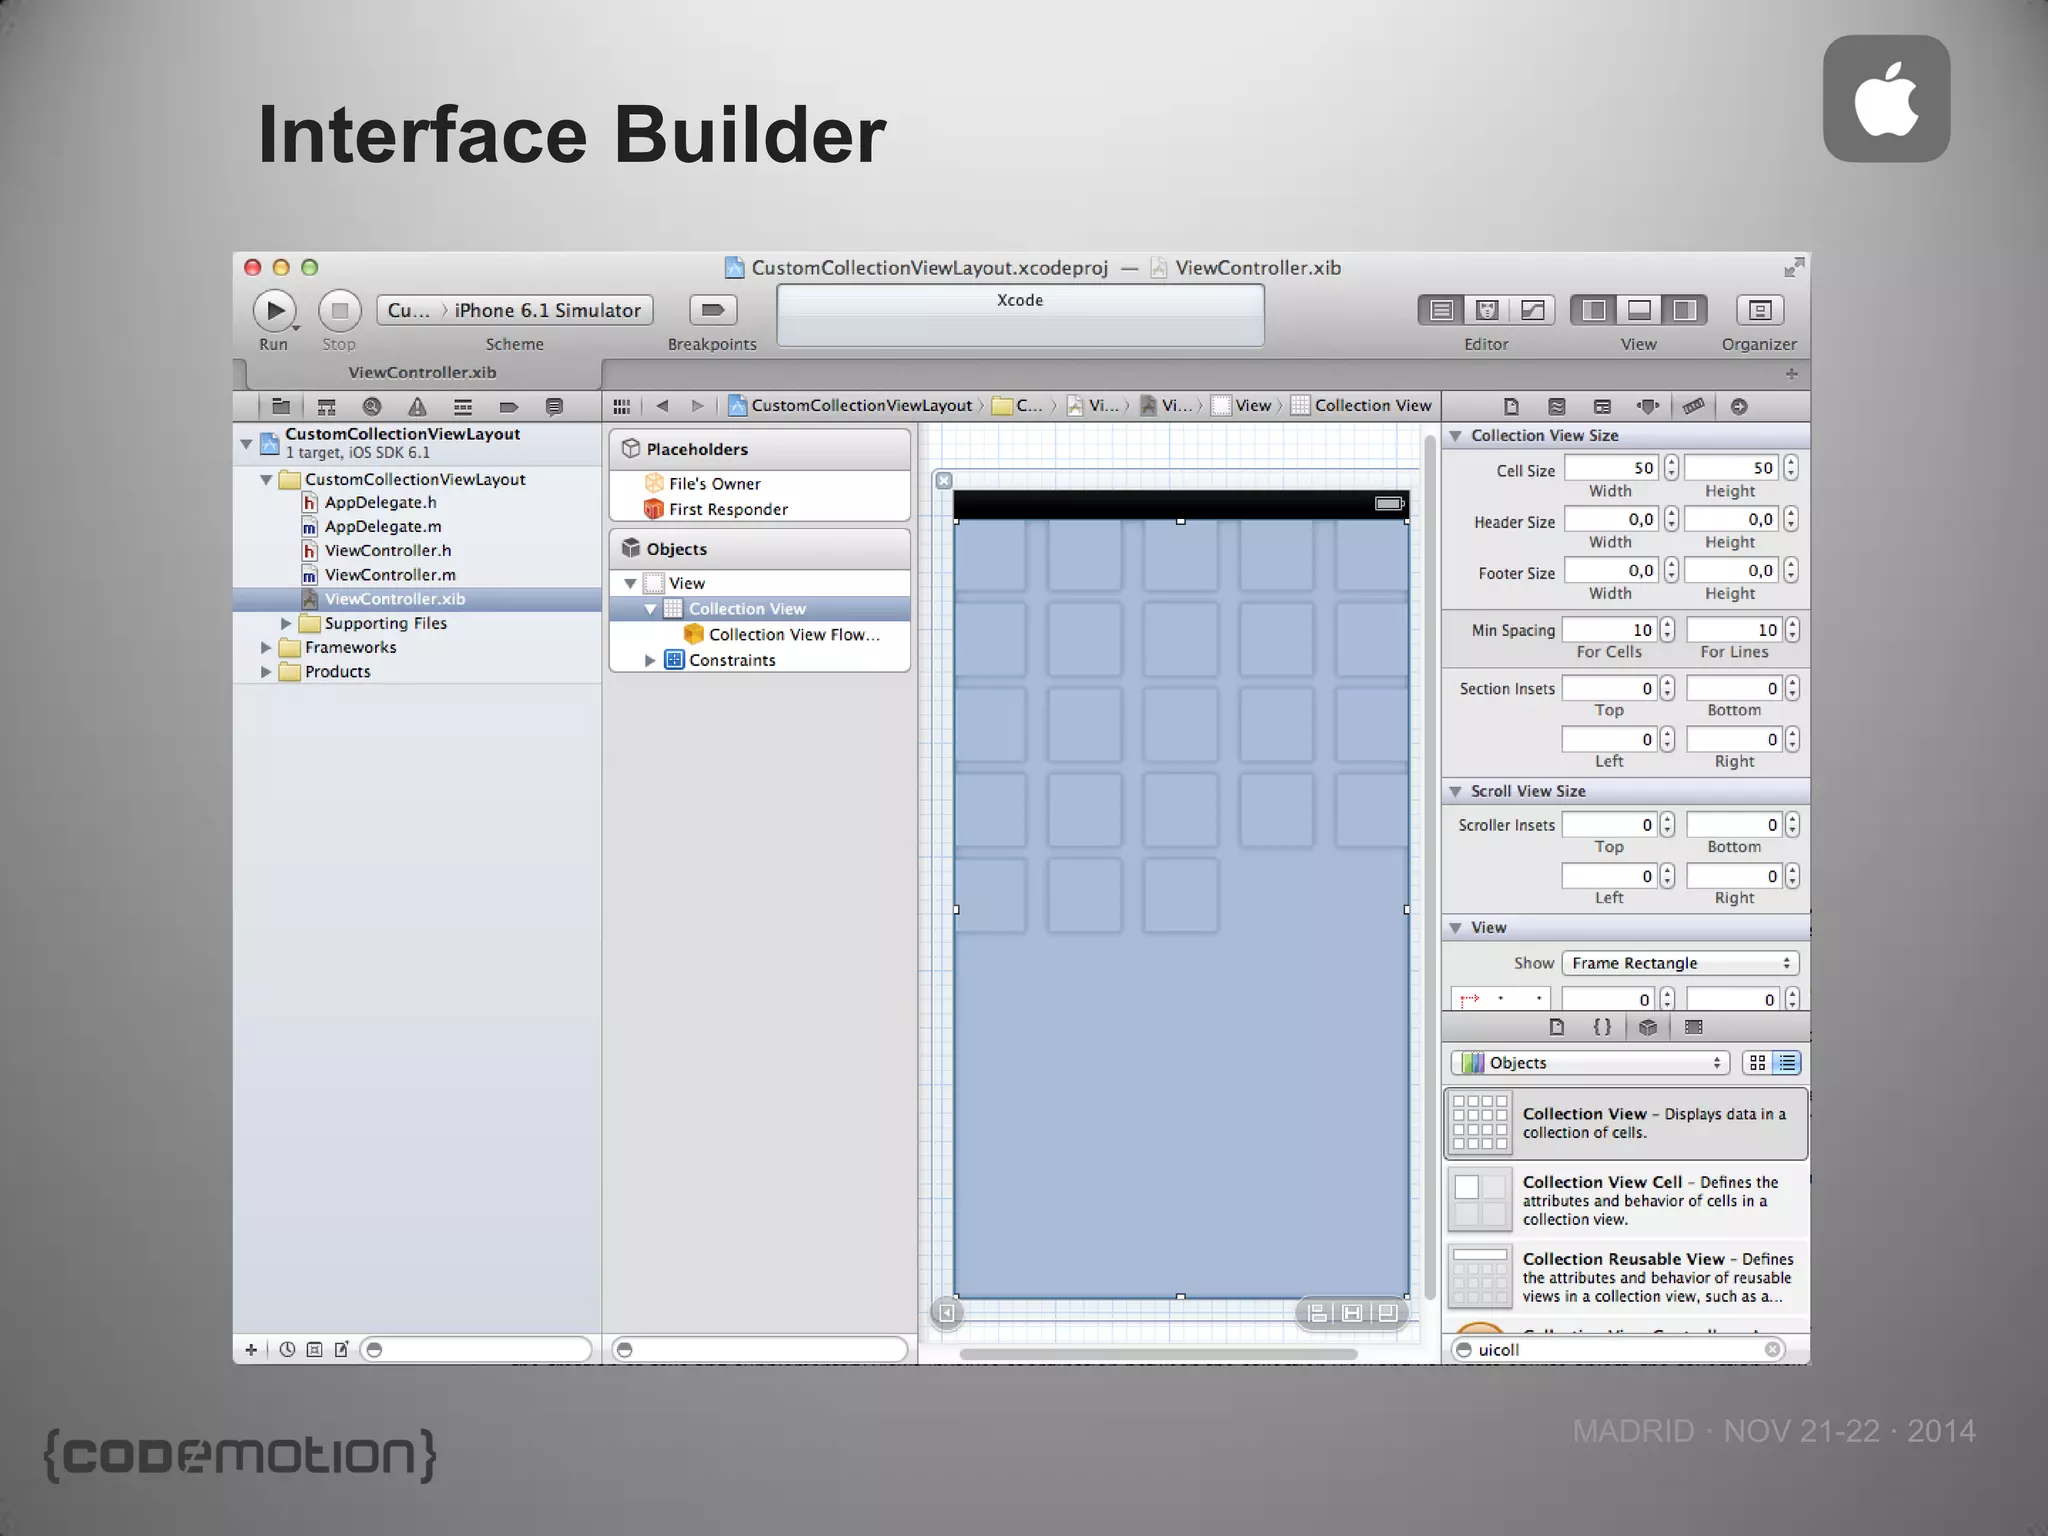2048x1536 pixels.
Task: Click the Run button in Xcode toolbar
Action: [274, 311]
